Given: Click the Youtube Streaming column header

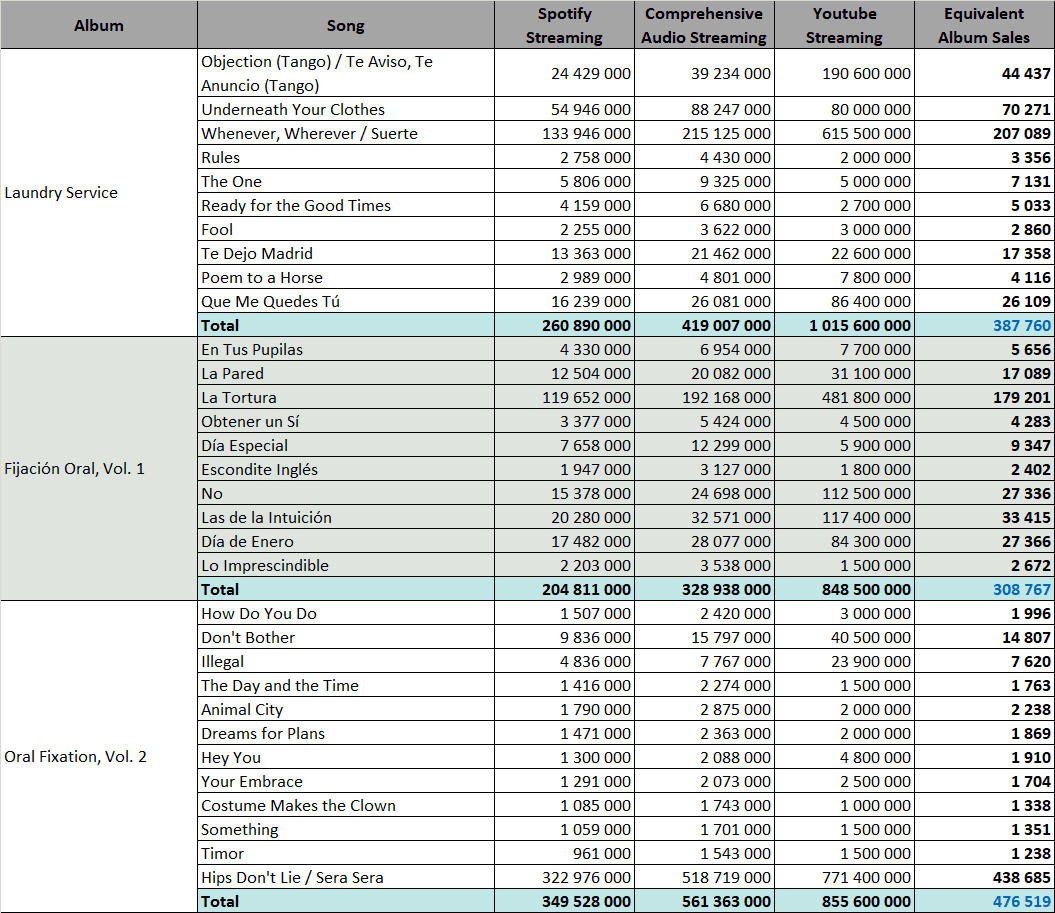Looking at the screenshot, I should coord(844,26).
